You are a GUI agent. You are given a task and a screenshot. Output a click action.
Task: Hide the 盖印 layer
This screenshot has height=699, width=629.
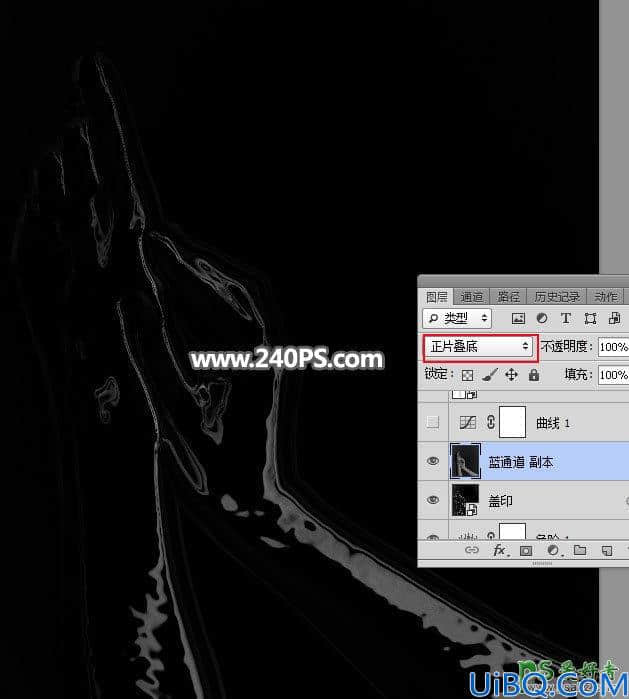tap(433, 500)
